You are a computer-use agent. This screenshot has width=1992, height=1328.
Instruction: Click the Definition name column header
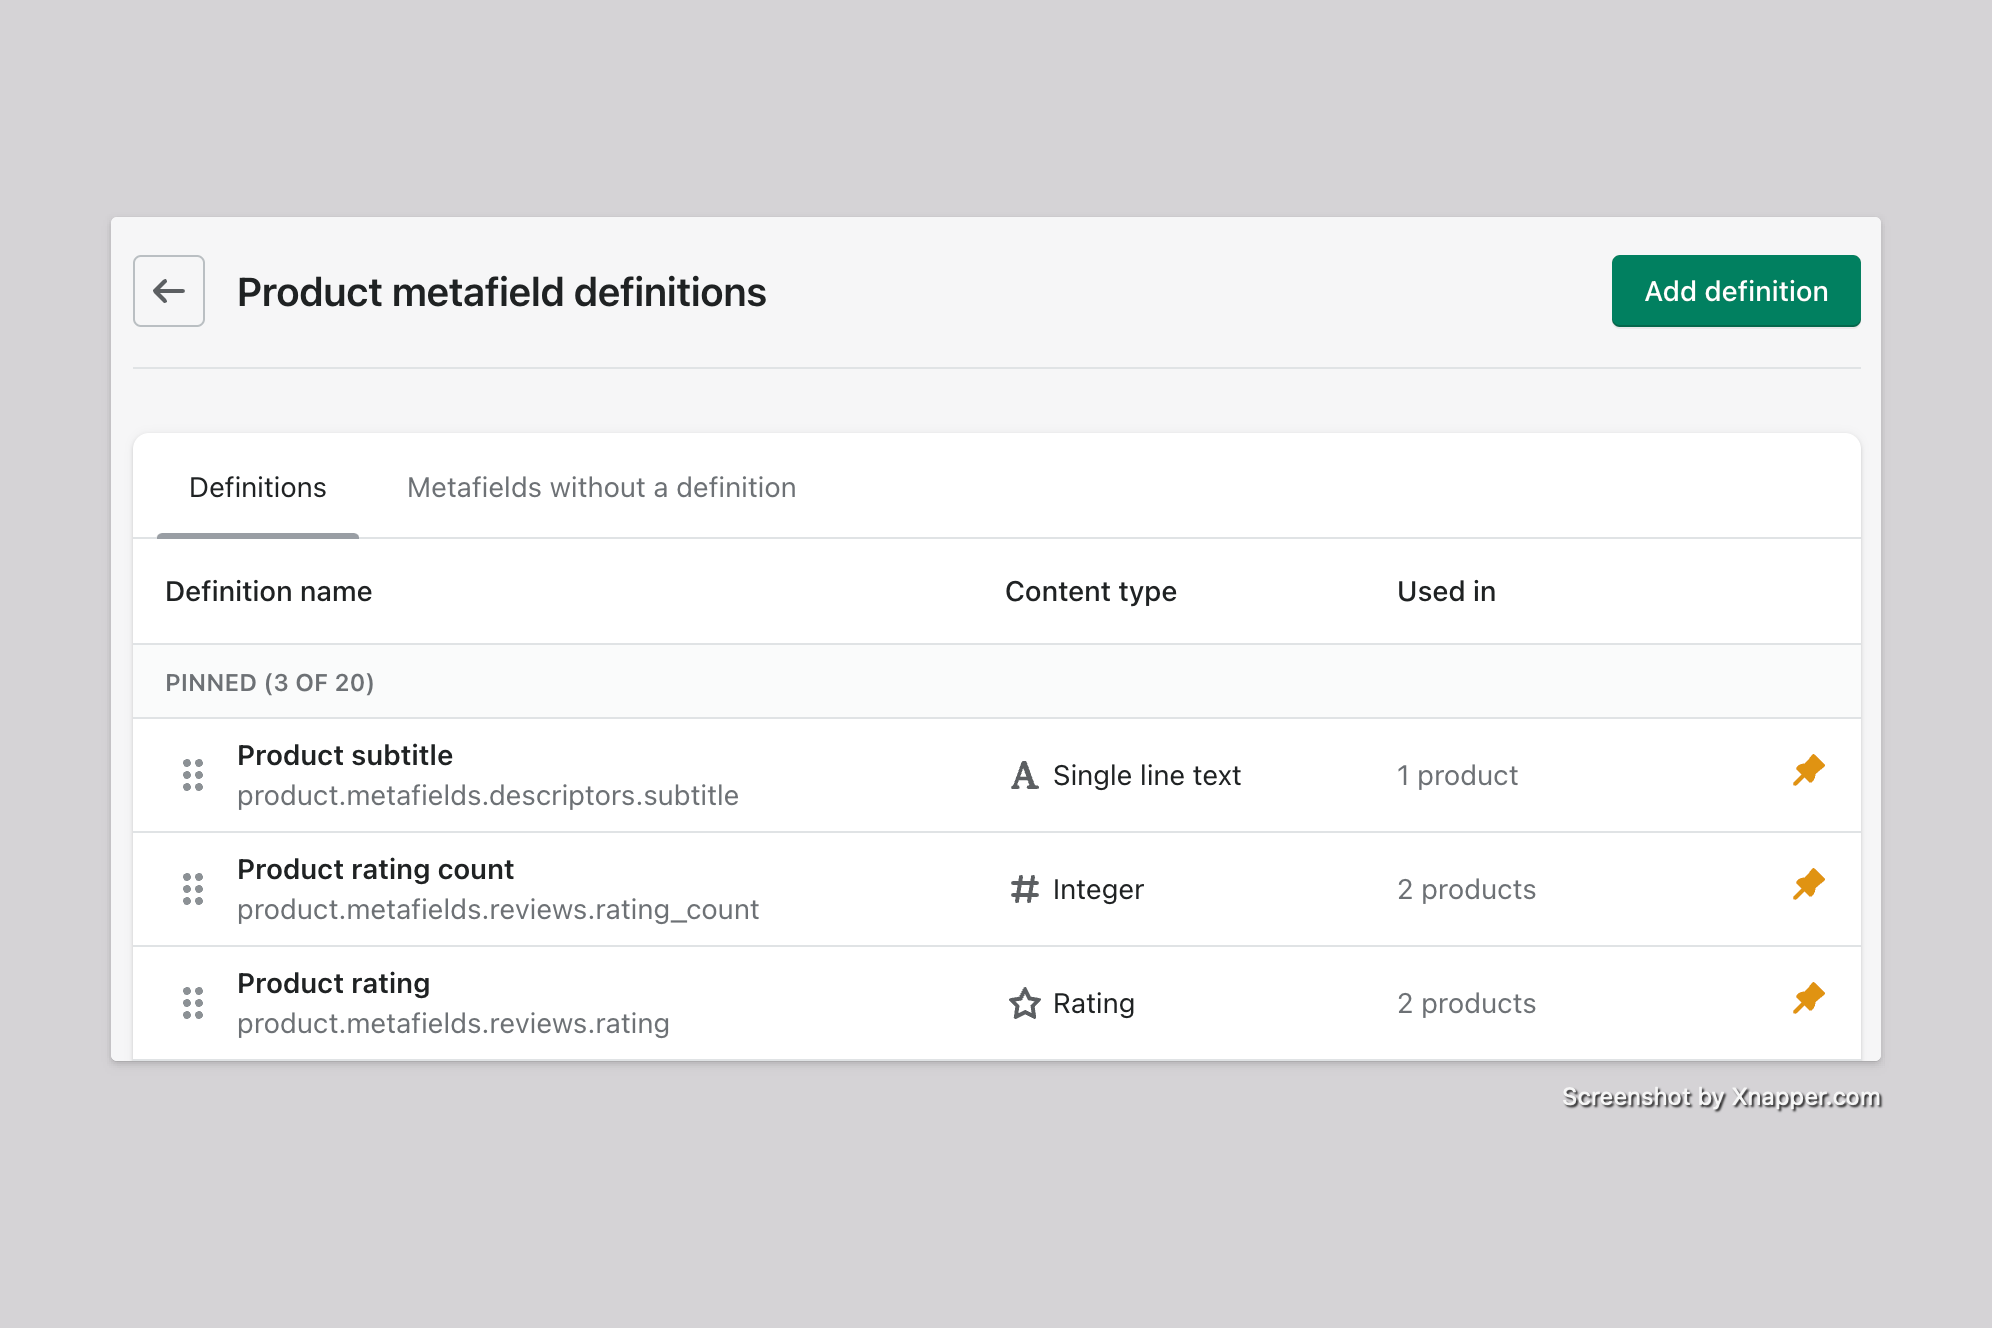[x=268, y=592]
